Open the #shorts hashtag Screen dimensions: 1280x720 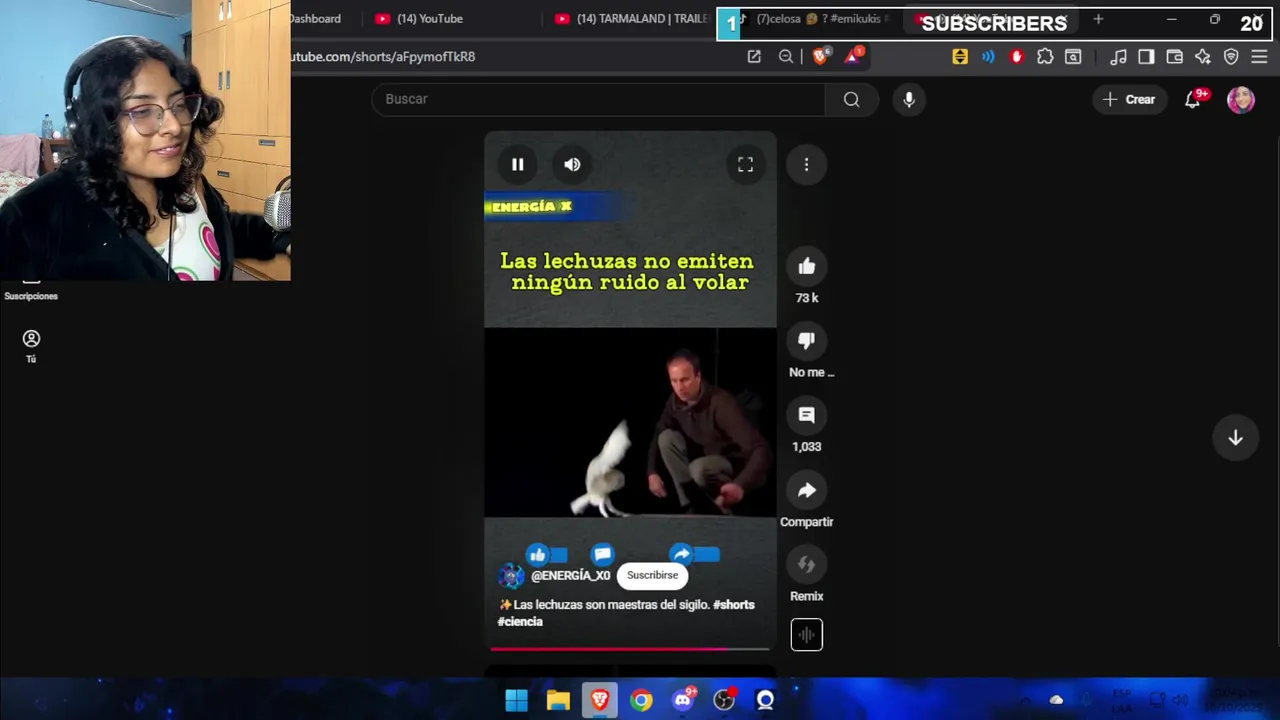[734, 605]
